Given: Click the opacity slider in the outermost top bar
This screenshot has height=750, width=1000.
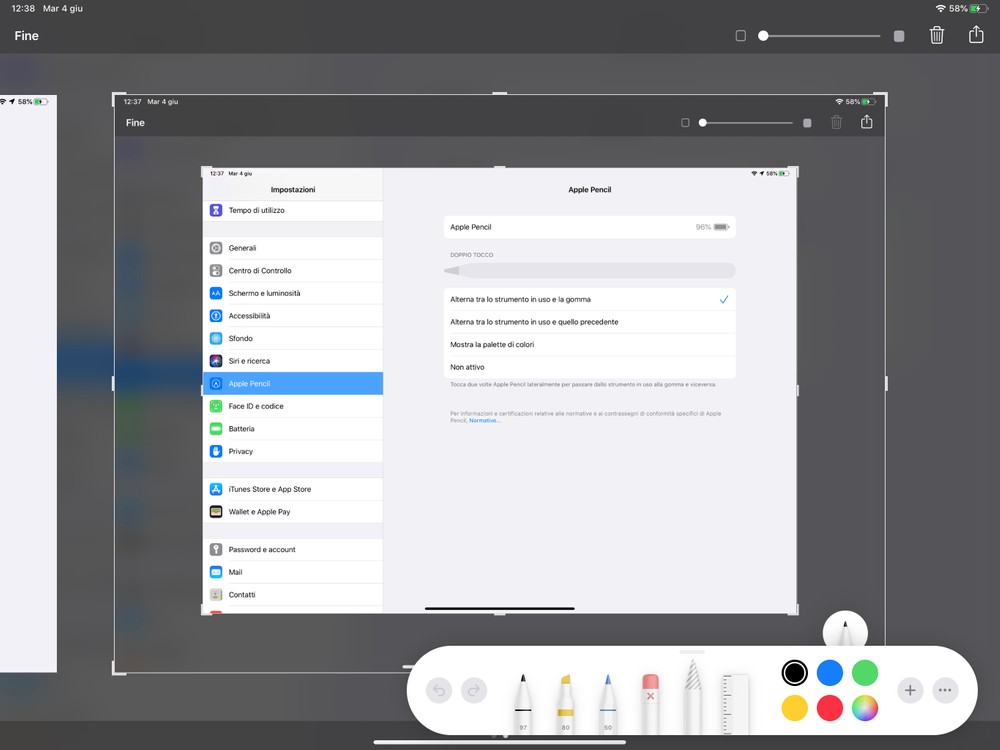Looking at the screenshot, I should 820,36.
